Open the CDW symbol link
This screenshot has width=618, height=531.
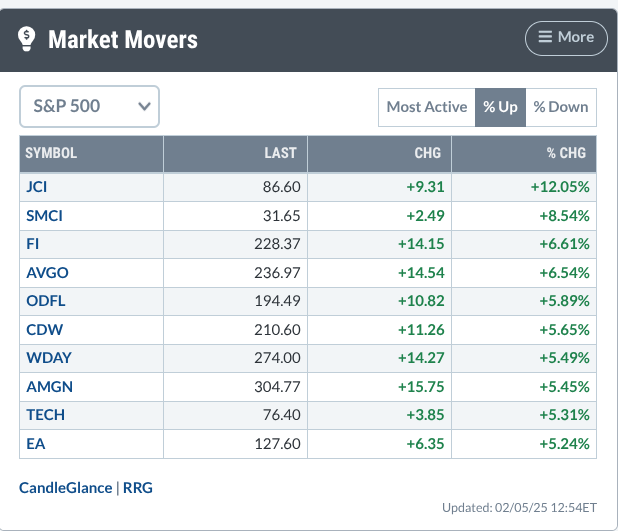(45, 330)
